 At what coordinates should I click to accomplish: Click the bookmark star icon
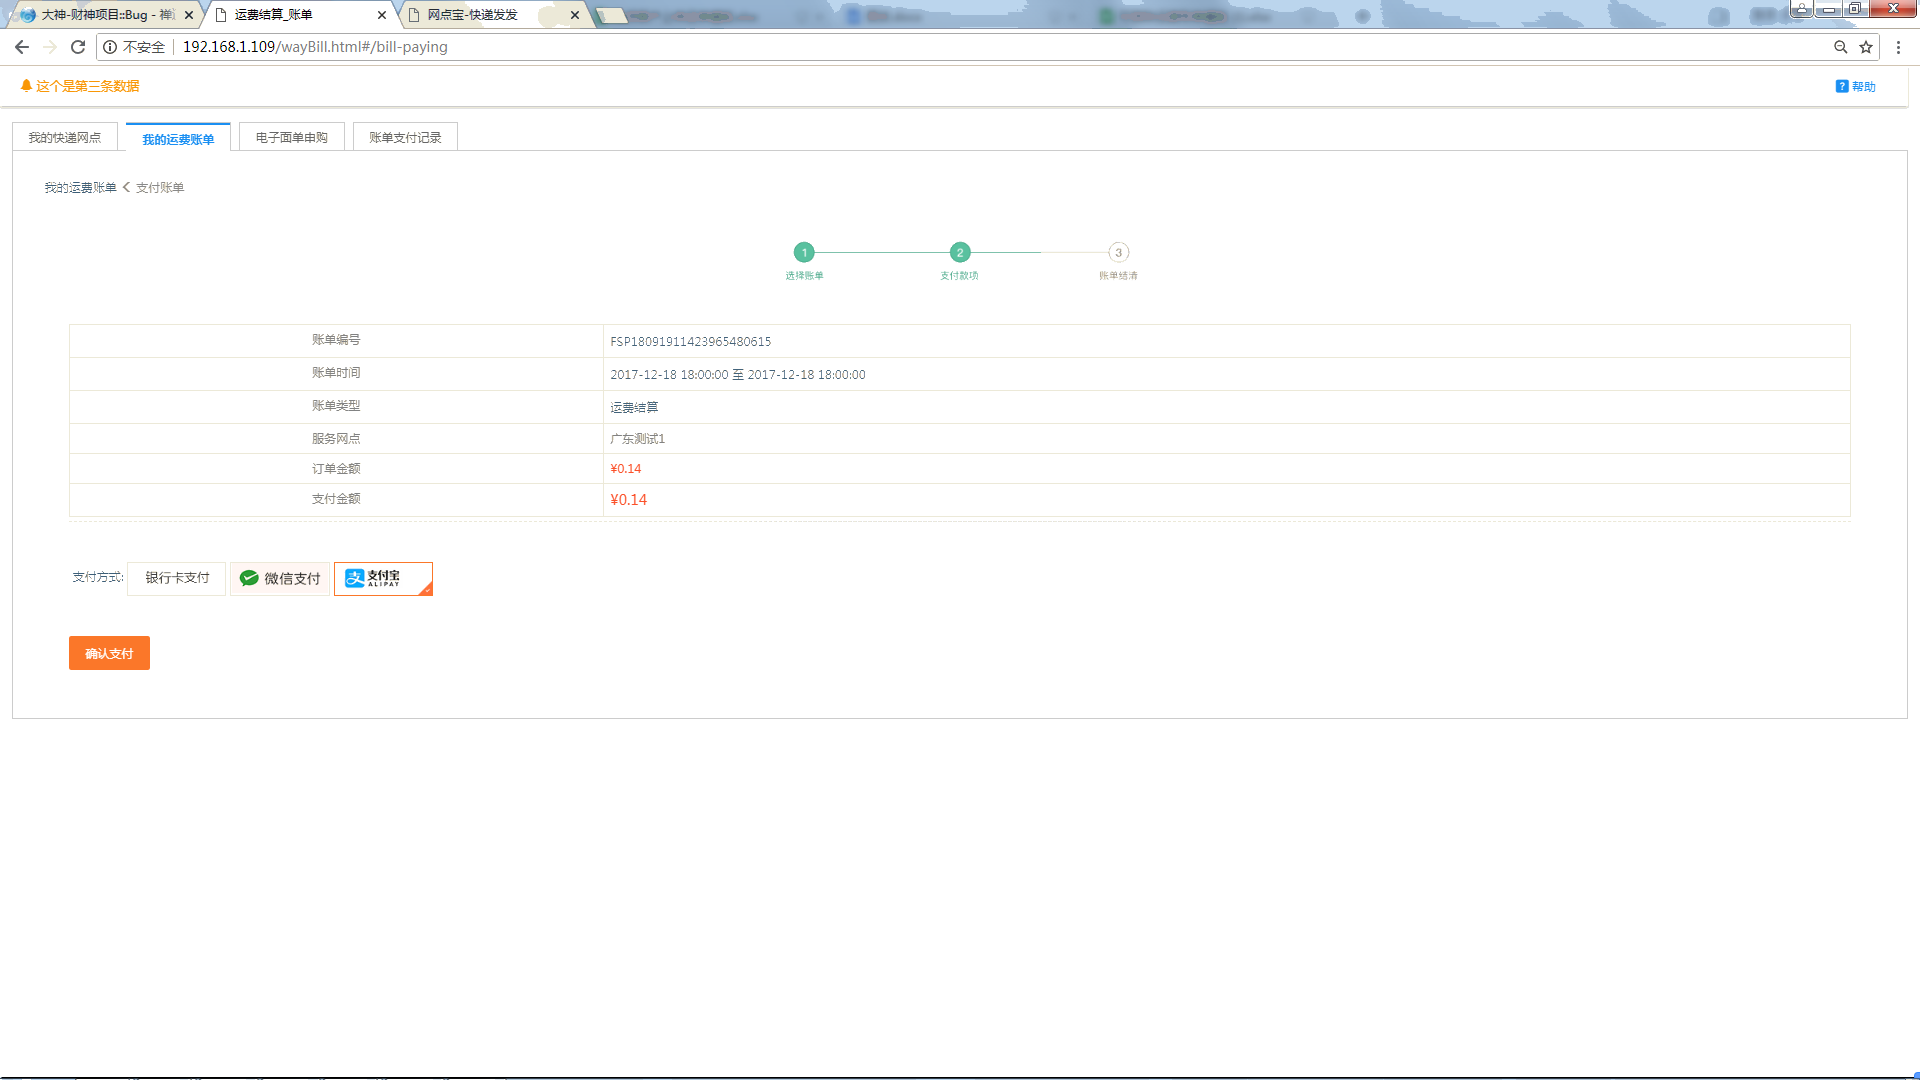coord(1866,47)
